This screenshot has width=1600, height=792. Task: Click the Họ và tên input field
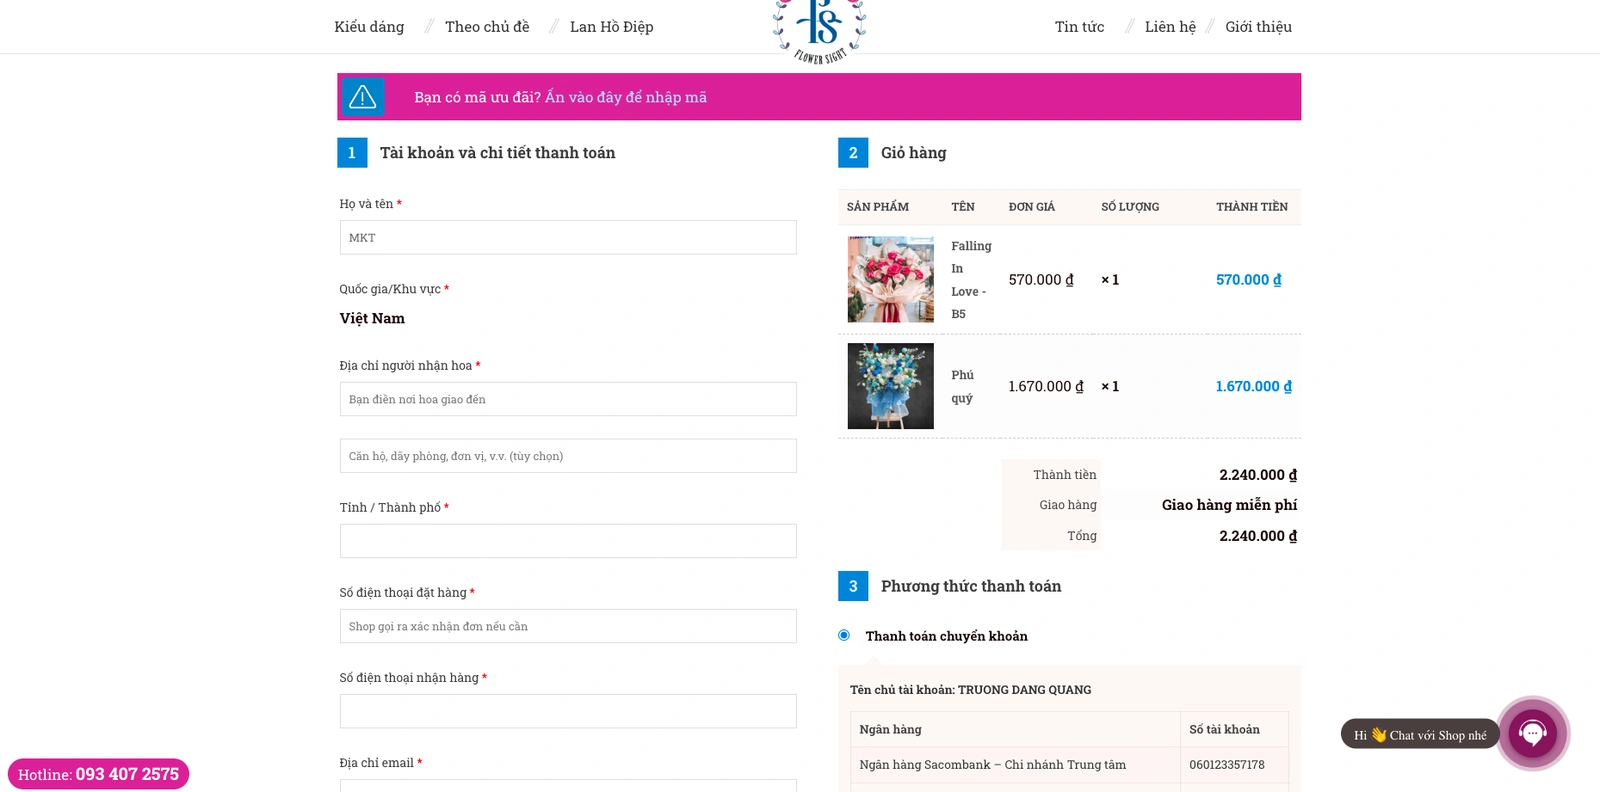tap(568, 238)
